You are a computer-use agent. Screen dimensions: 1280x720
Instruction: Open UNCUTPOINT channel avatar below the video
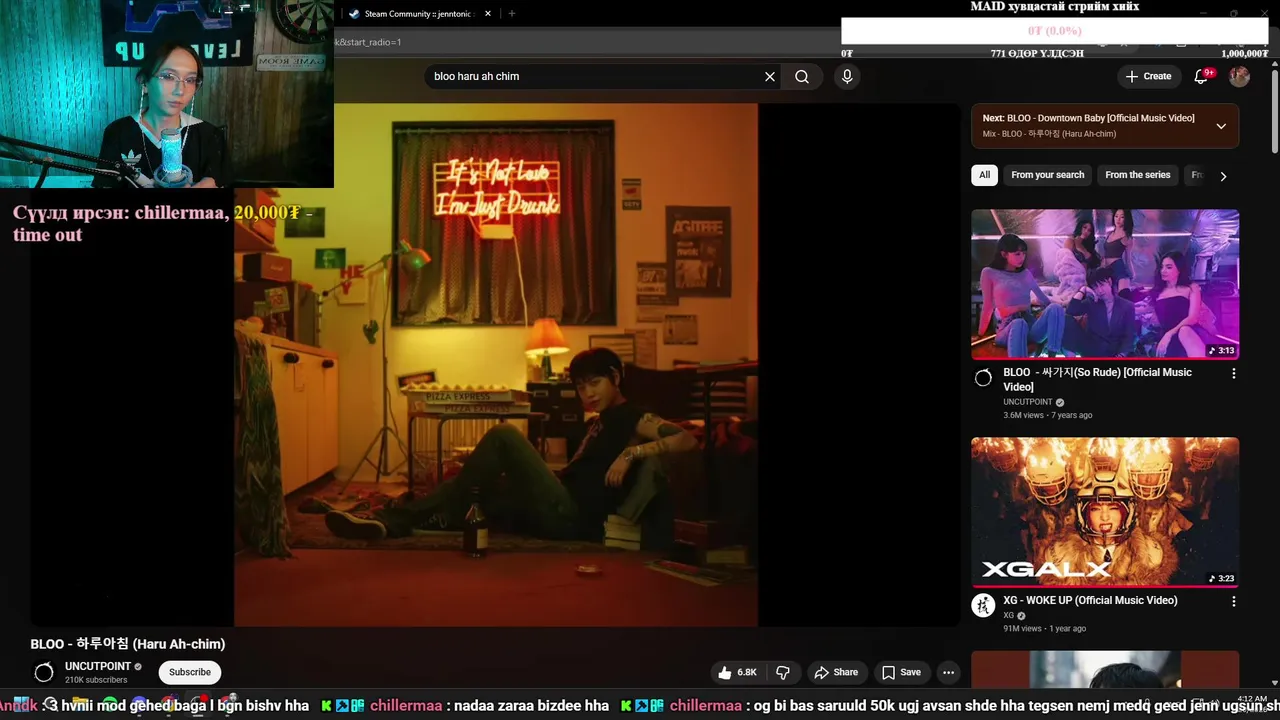point(44,672)
